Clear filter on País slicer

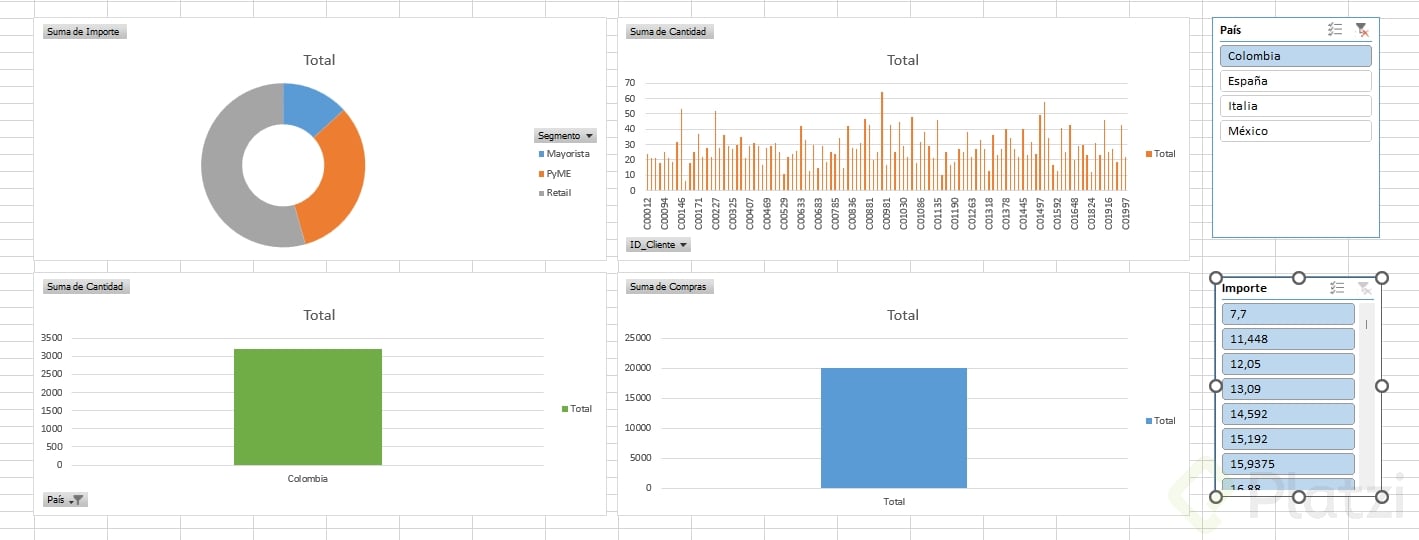[x=1362, y=30]
